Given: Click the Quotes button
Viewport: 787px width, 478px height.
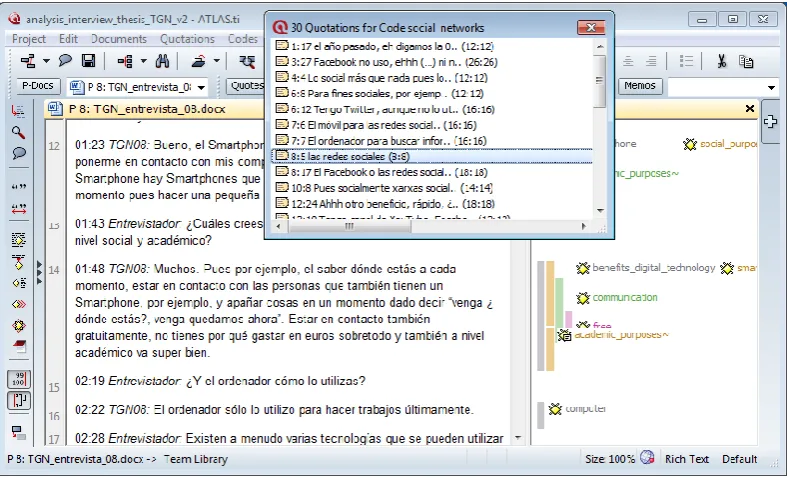Looking at the screenshot, I should click(x=246, y=86).
